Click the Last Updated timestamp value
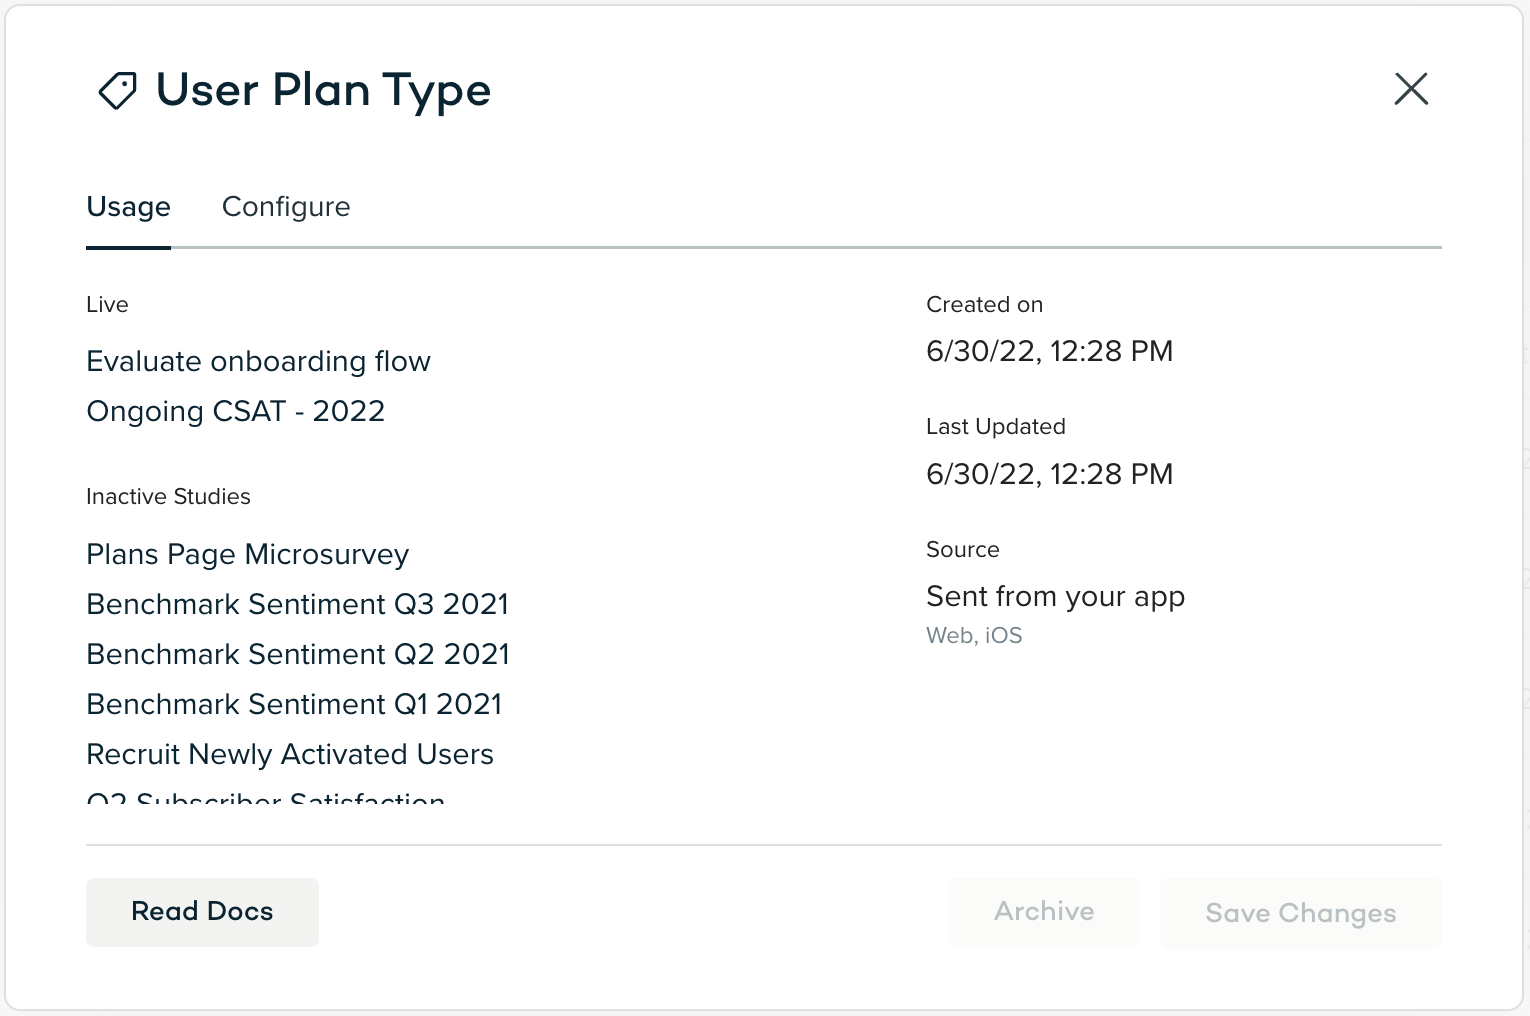Screen dimensions: 1530x1016 (x=1049, y=474)
